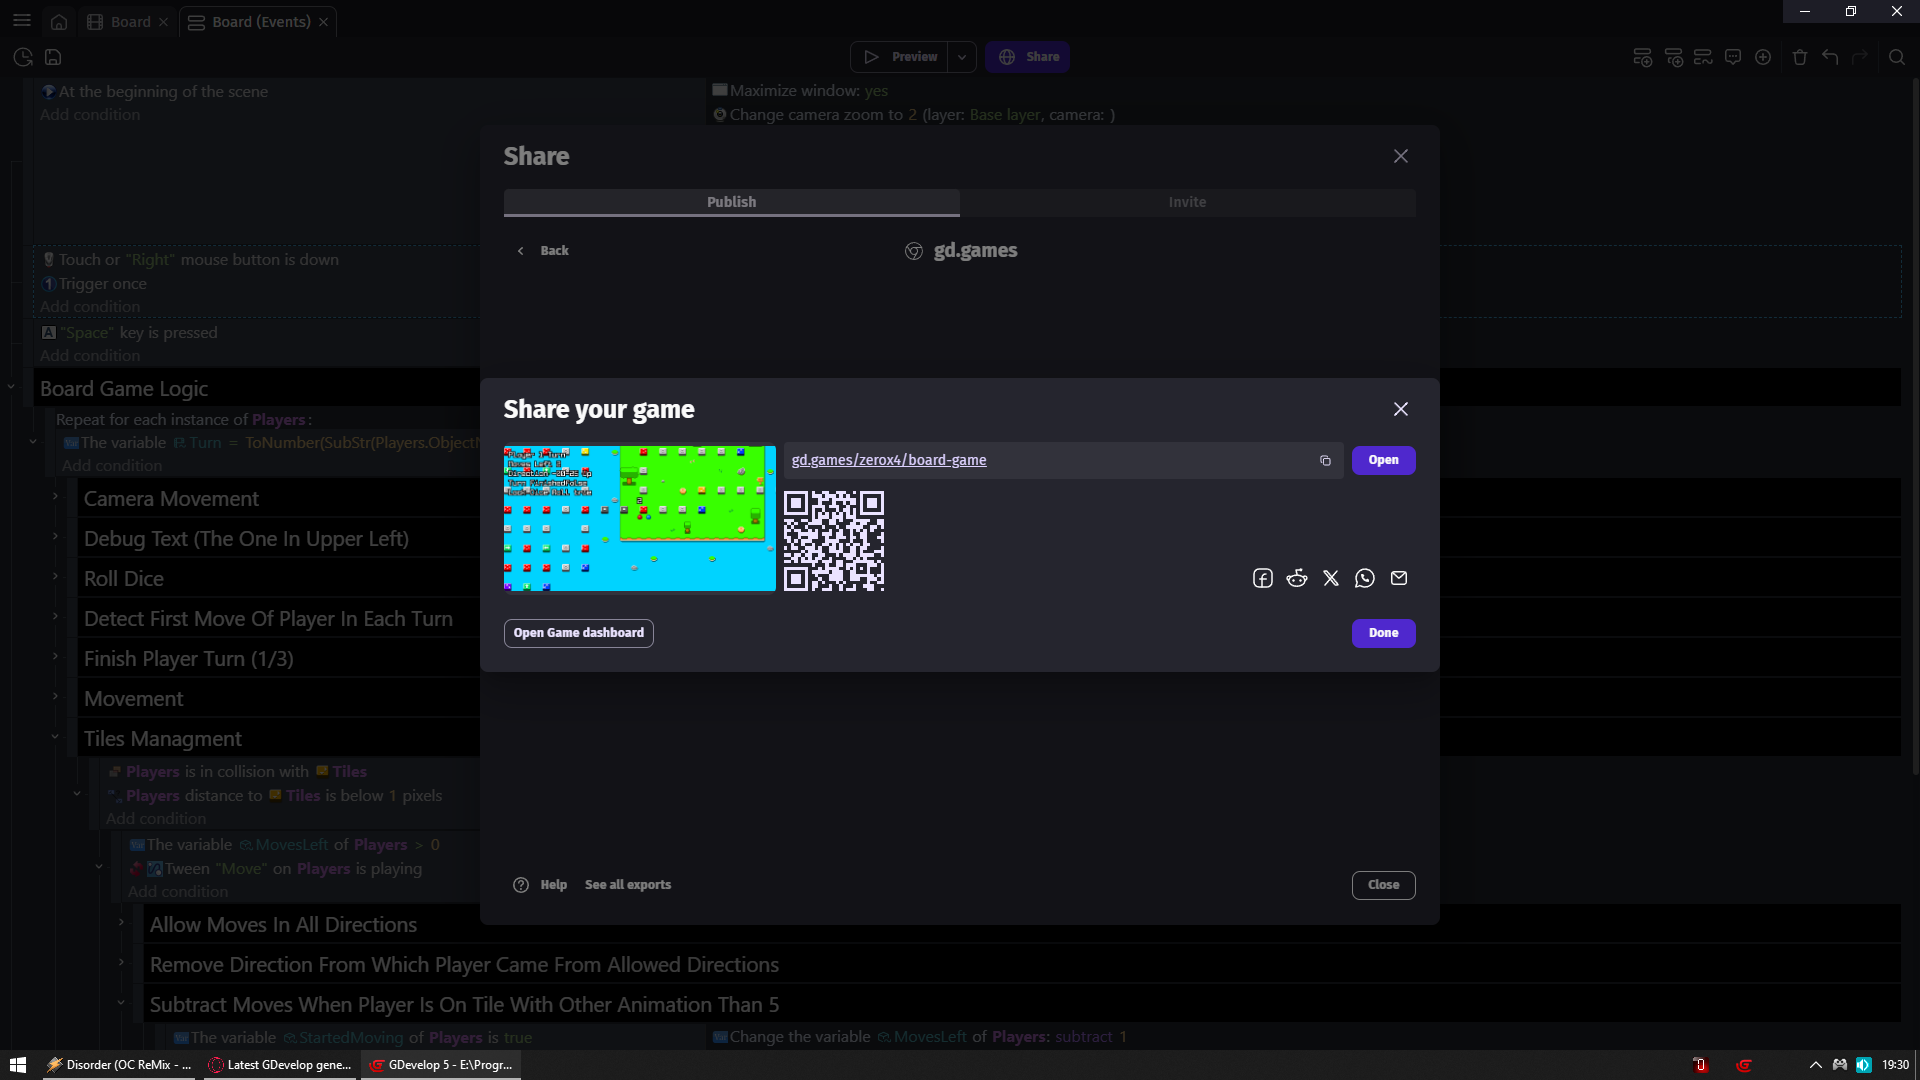This screenshot has width=1920, height=1080.
Task: Open Game dashboard
Action: pos(578,633)
